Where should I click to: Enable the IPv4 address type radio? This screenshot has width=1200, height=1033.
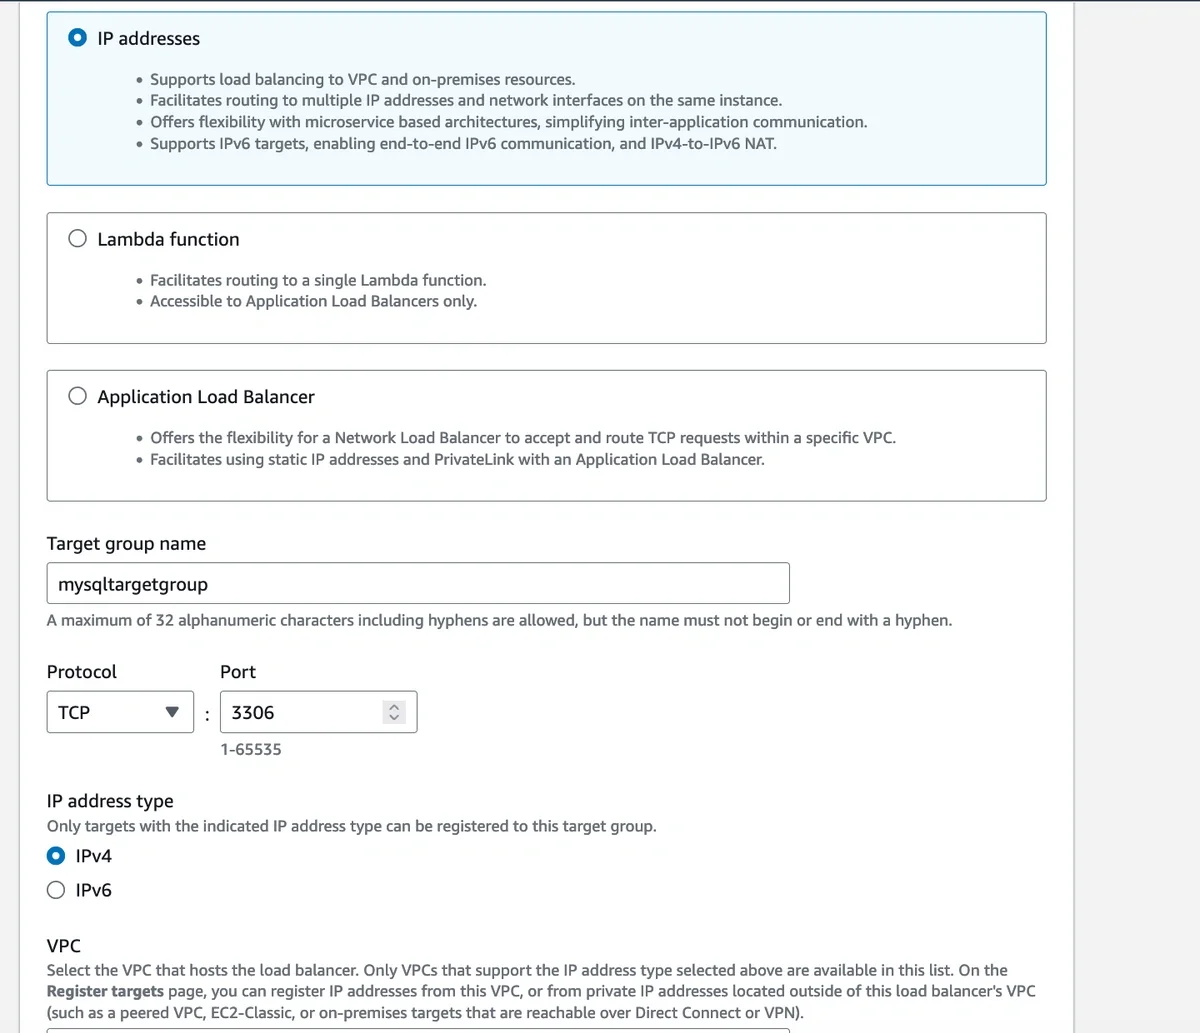click(56, 856)
